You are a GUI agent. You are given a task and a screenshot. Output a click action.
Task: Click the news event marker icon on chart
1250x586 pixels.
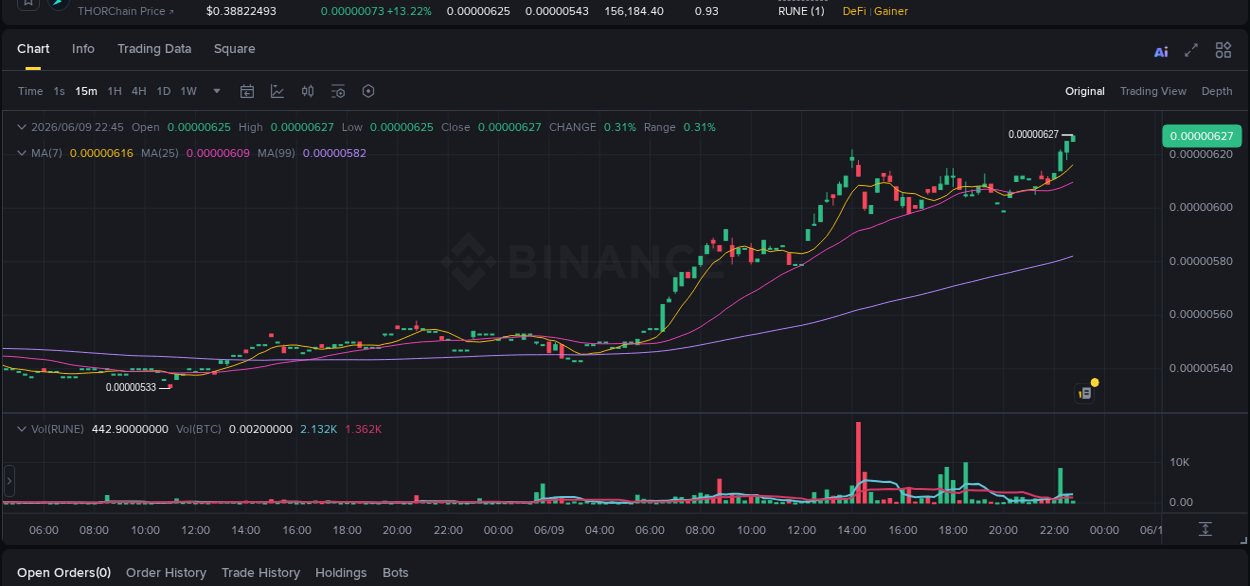click(1085, 393)
